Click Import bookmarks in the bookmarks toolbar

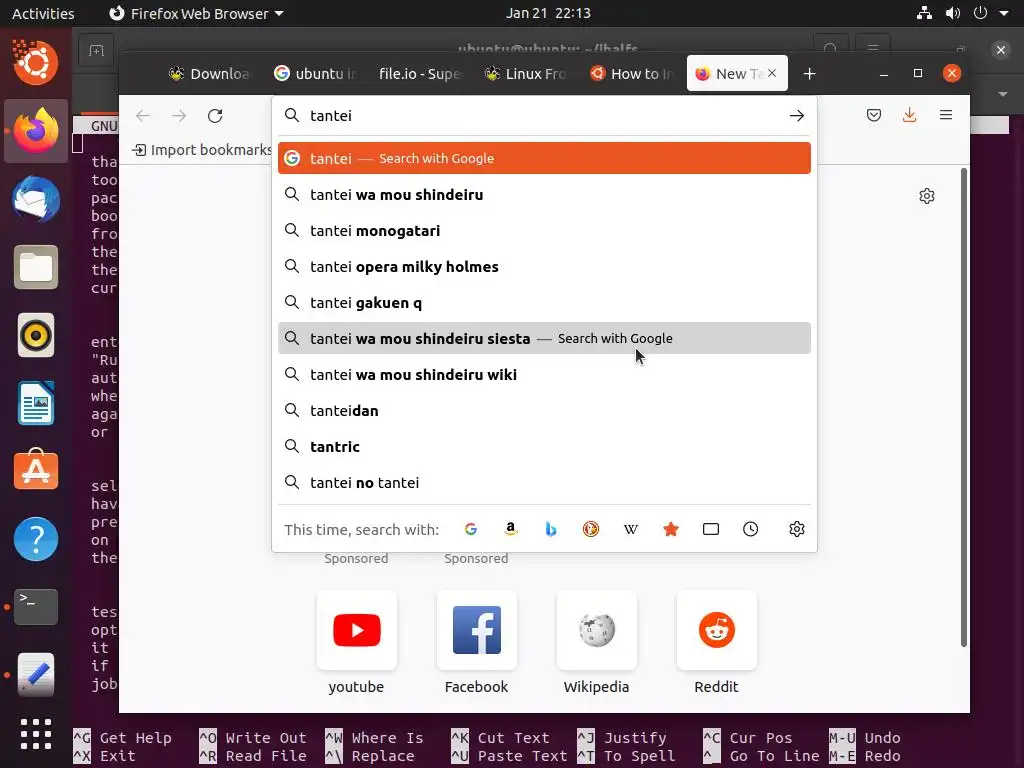(201, 150)
